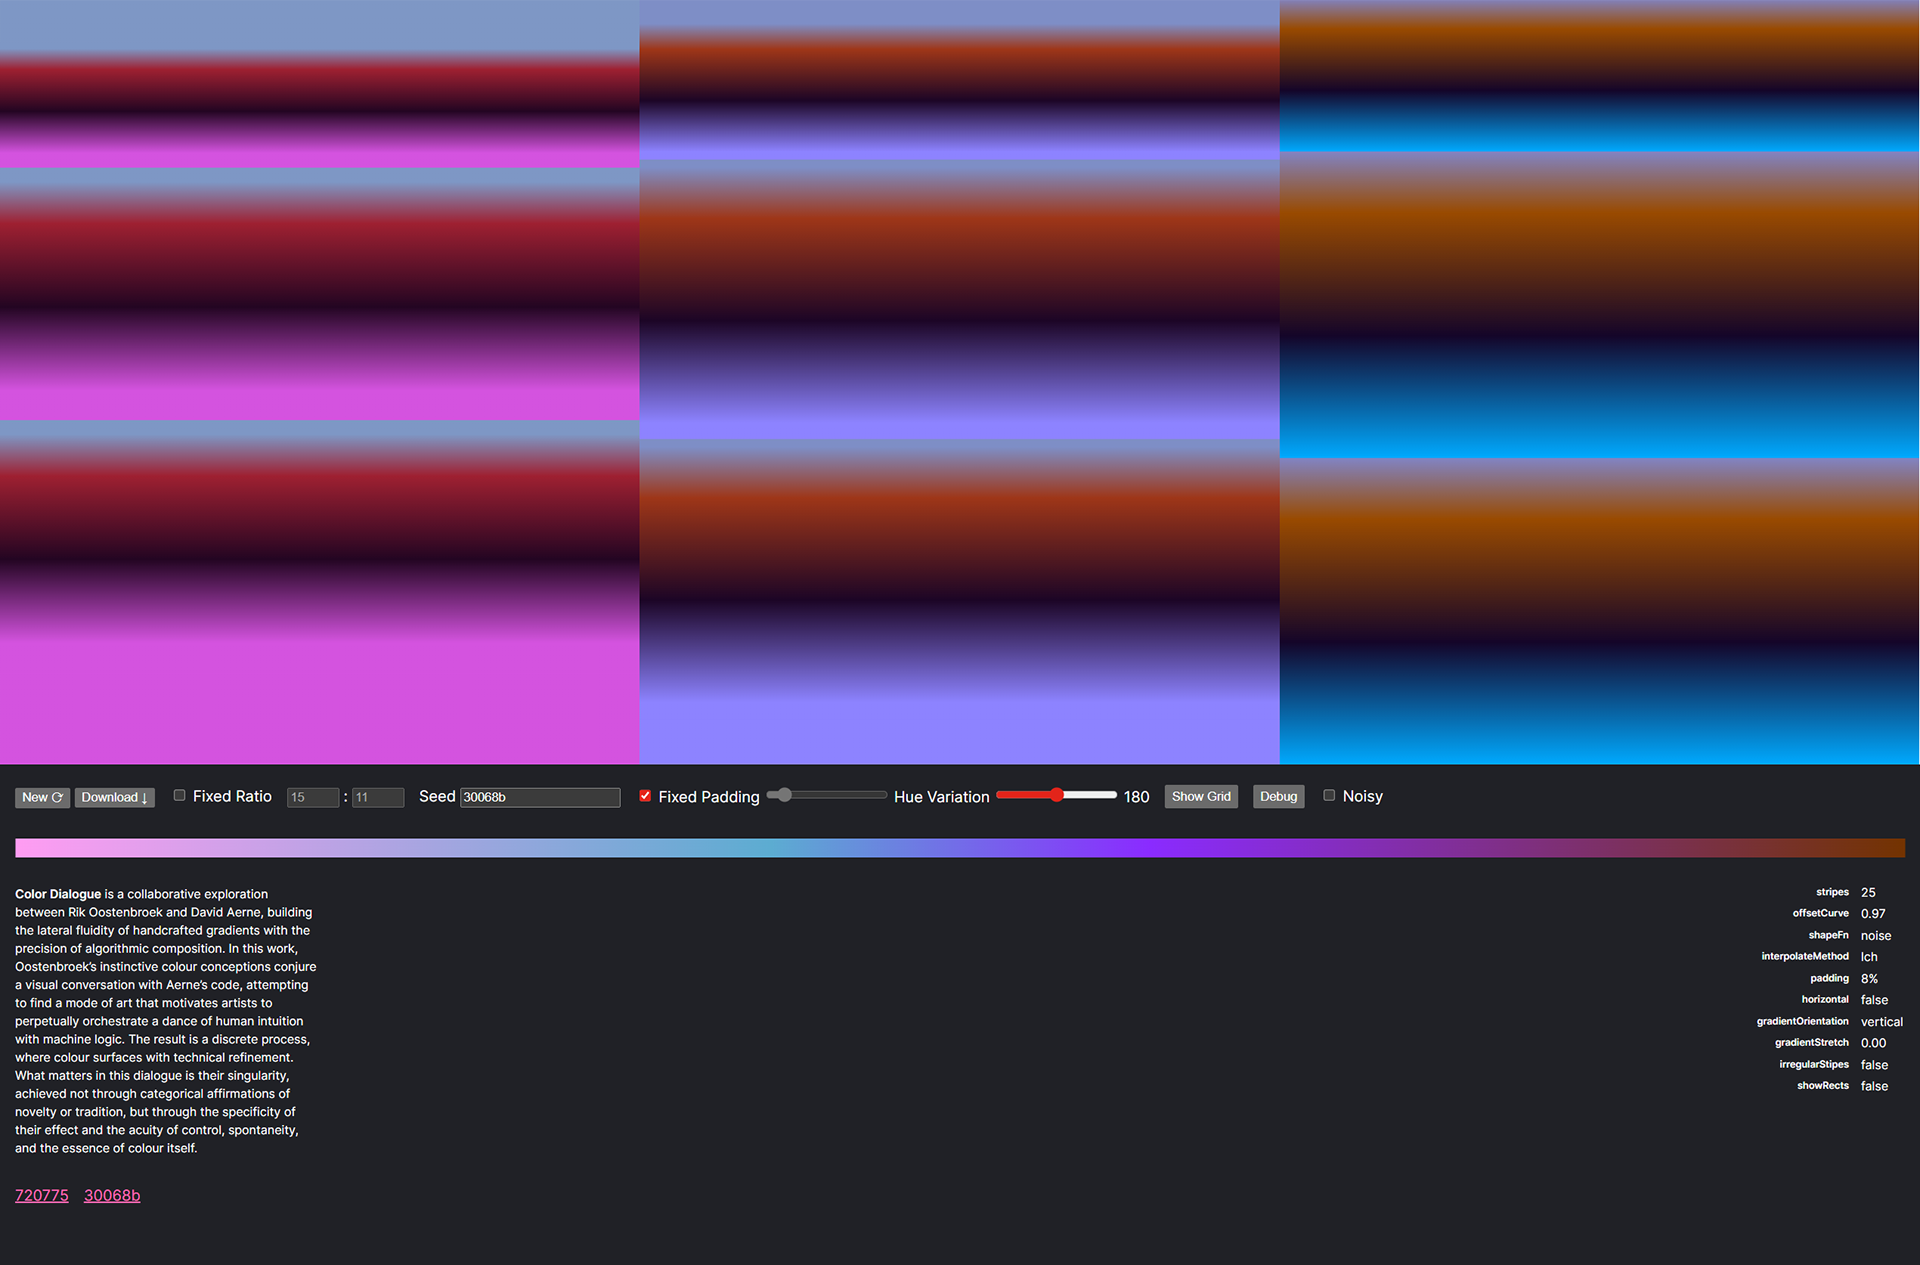Screen dimensions: 1920x1265
Task: Open the 30068b seed link
Action: coord(112,1195)
